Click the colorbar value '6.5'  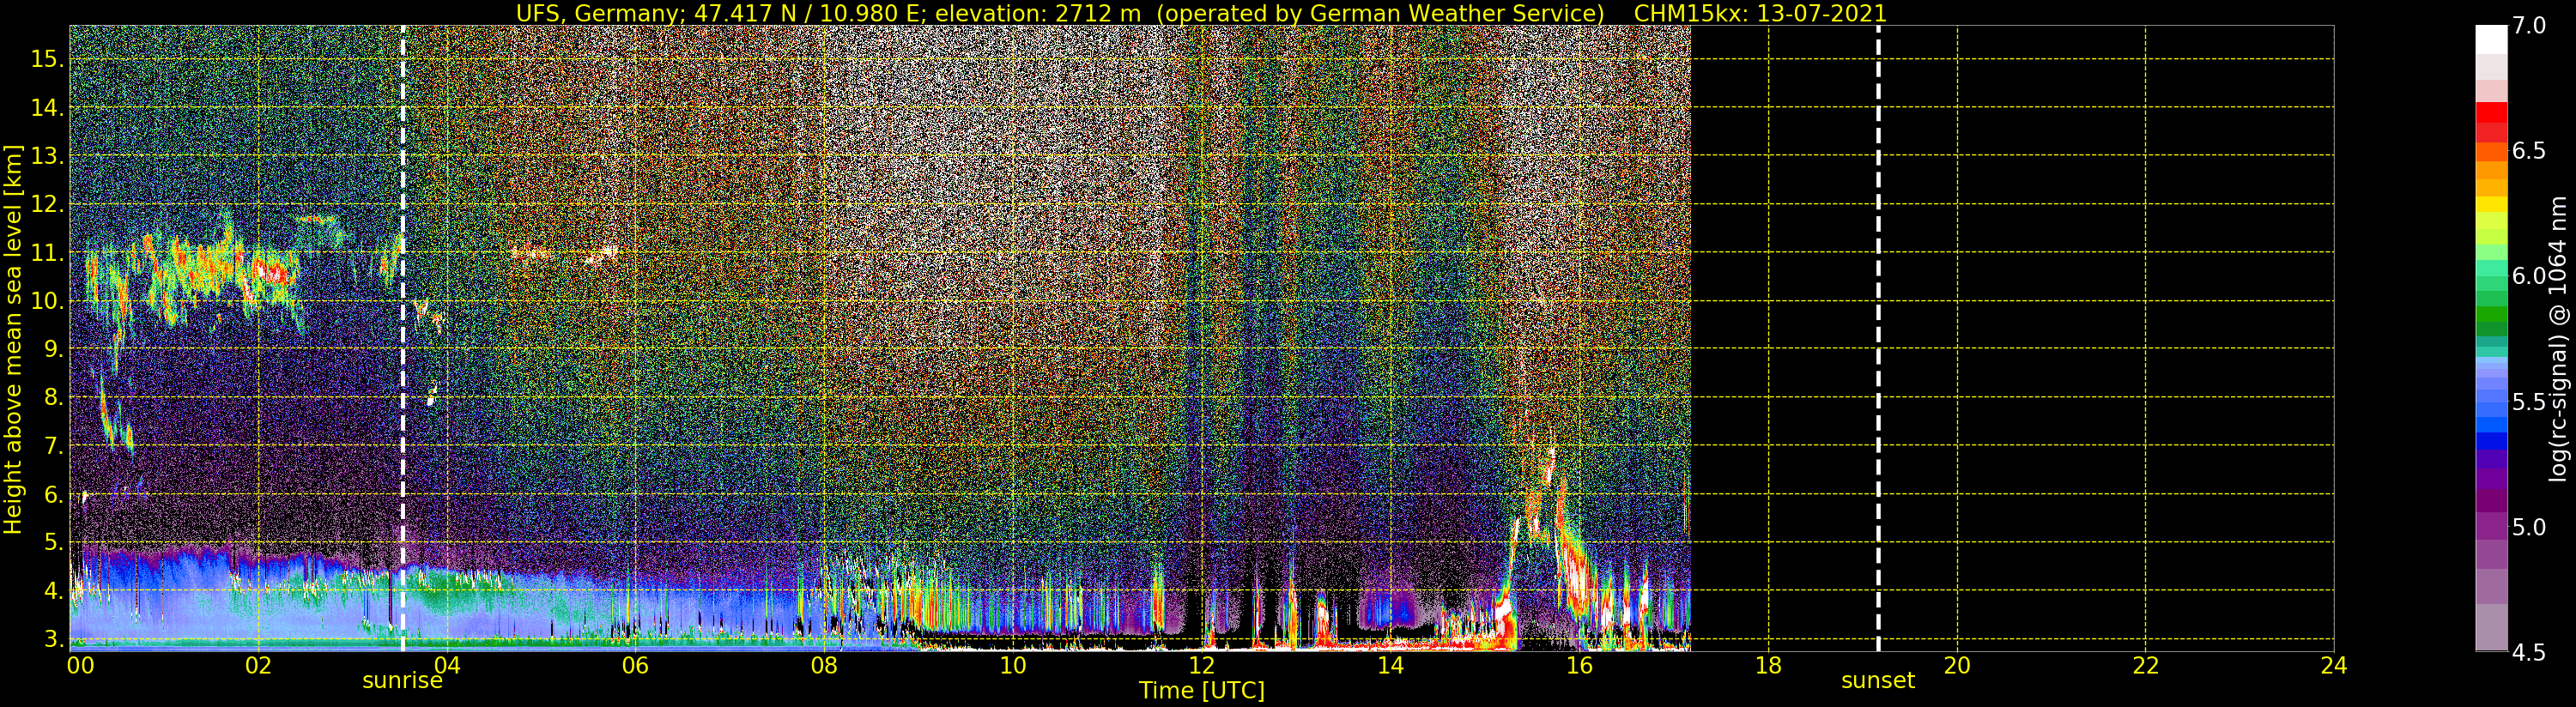[2529, 151]
